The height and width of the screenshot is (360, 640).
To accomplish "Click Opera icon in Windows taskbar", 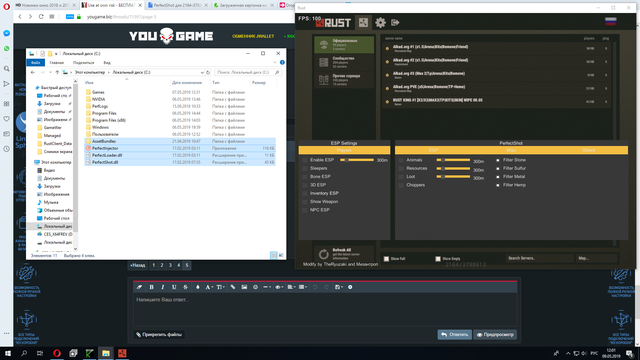I will click(57, 353).
